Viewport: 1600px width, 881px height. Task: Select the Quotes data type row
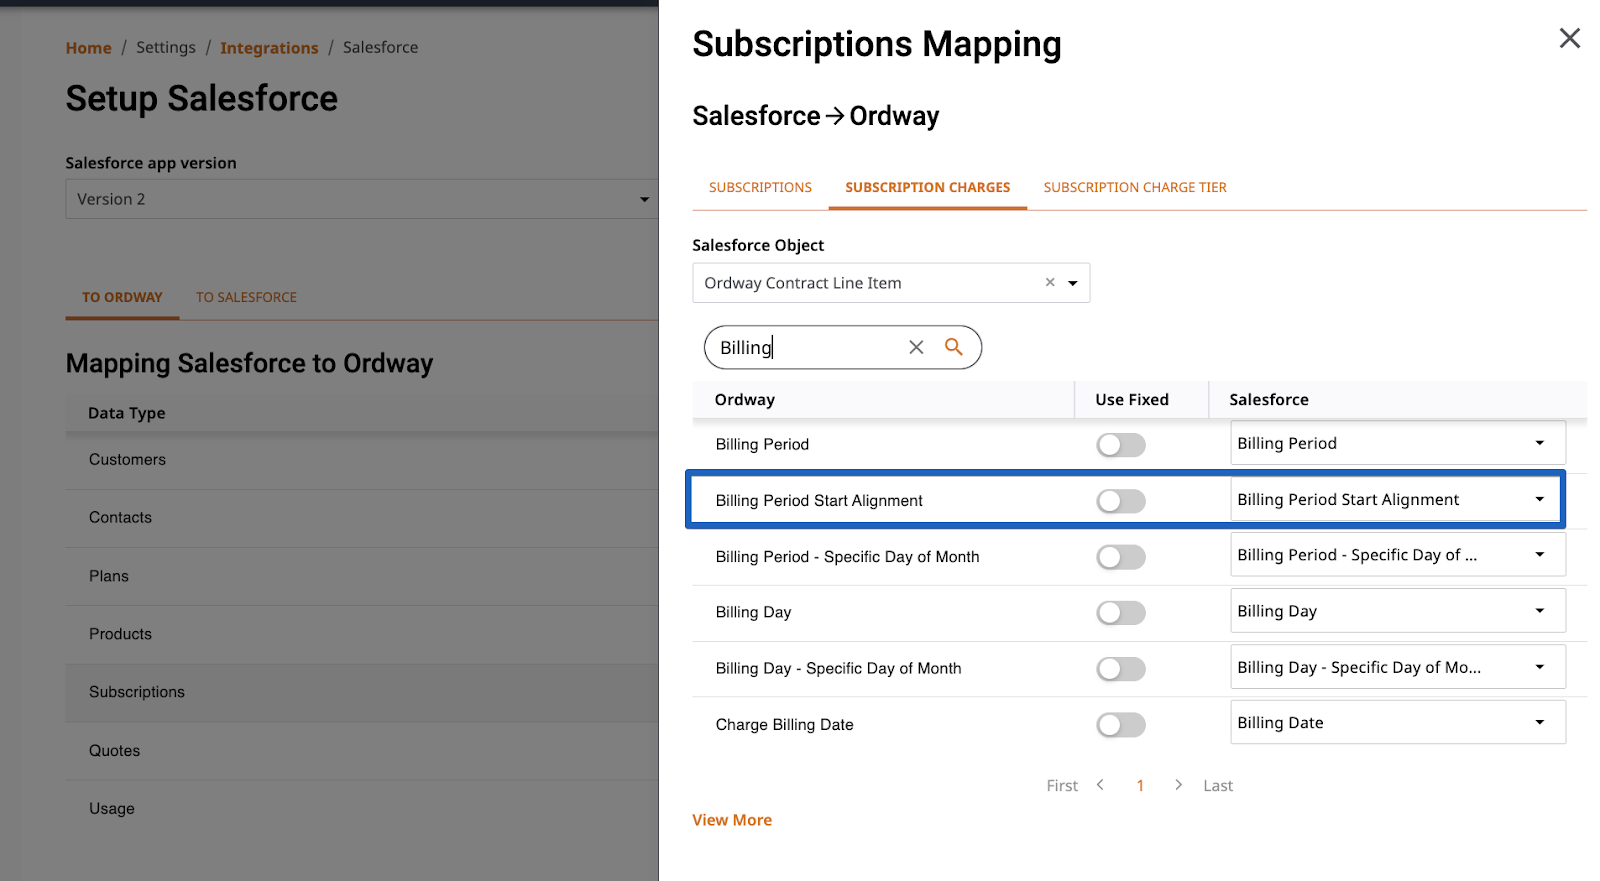[x=362, y=751]
